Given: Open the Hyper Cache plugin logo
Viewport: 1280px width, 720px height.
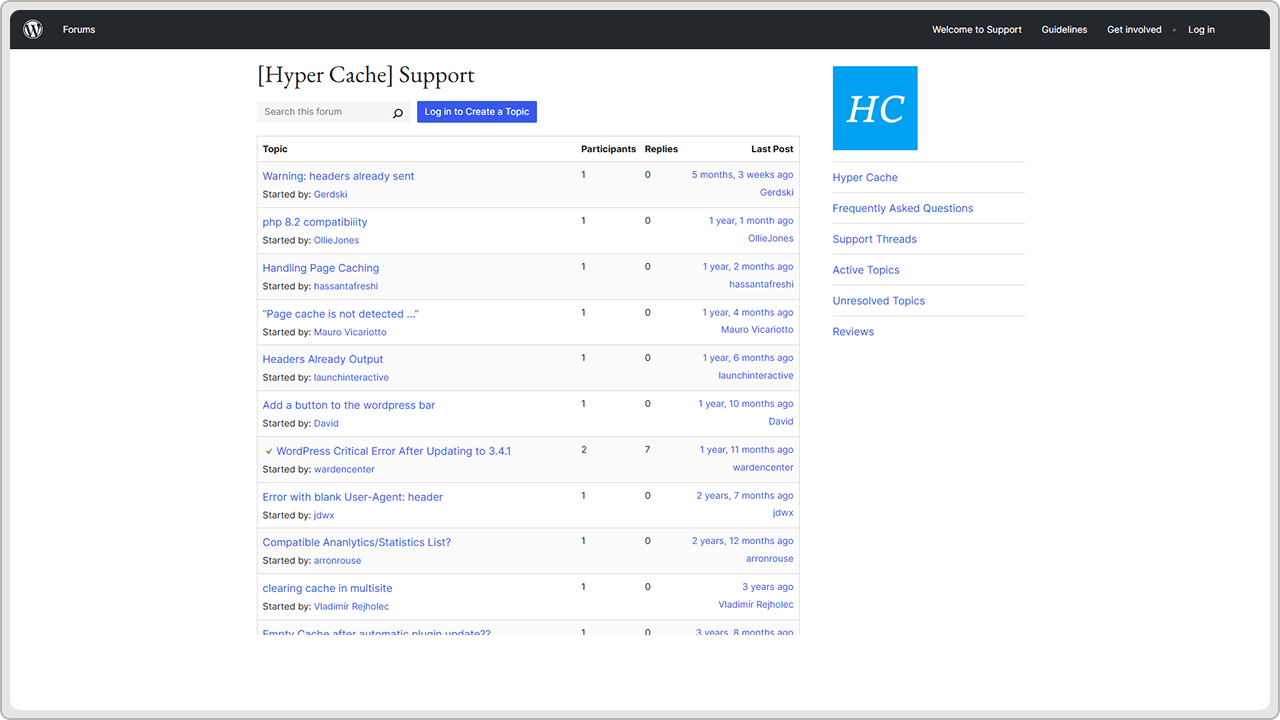Looking at the screenshot, I should pyautogui.click(x=875, y=108).
